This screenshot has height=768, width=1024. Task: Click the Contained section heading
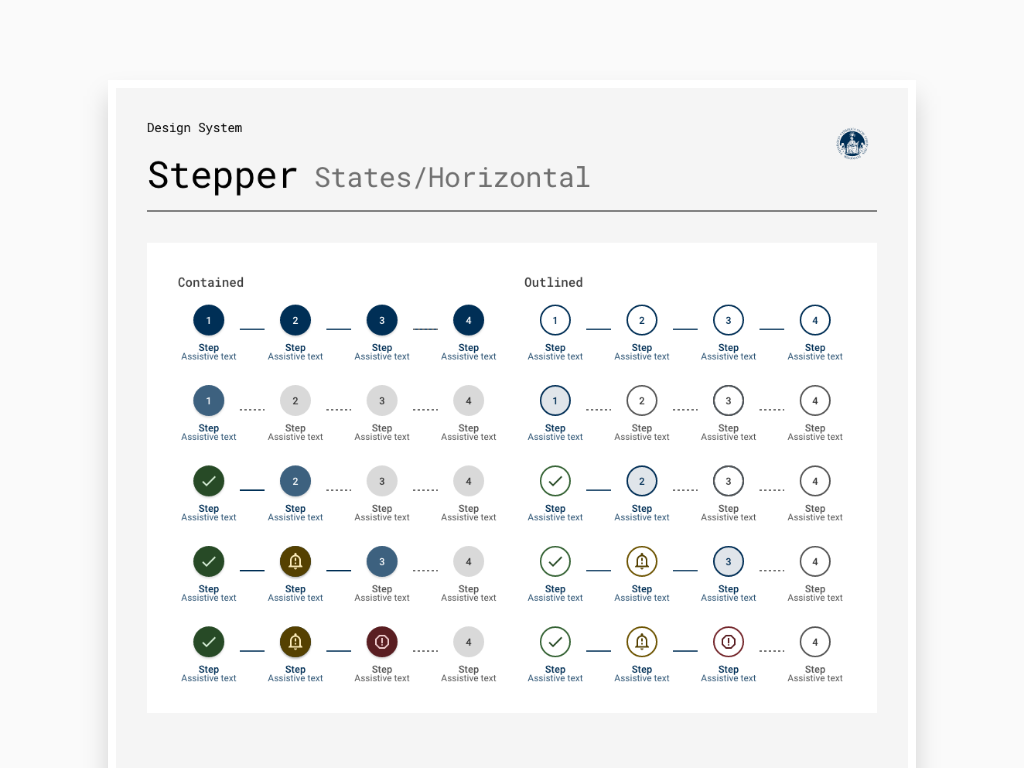210,283
